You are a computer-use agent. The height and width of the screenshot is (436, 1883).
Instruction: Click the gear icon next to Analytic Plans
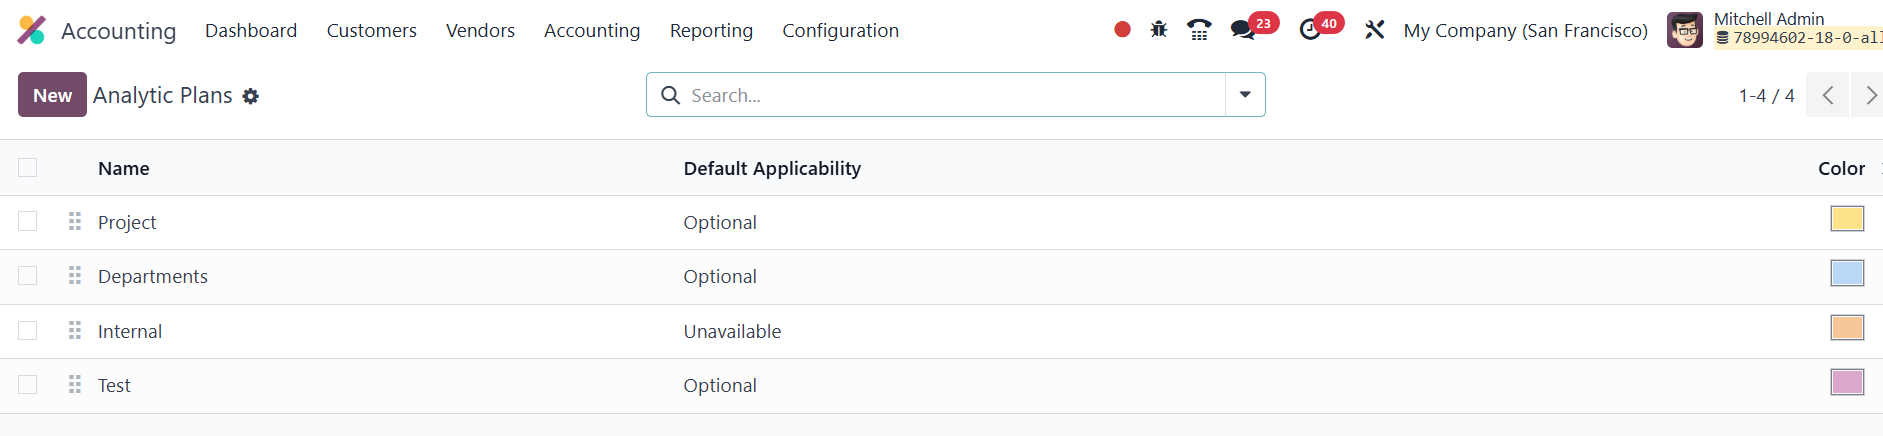(251, 96)
